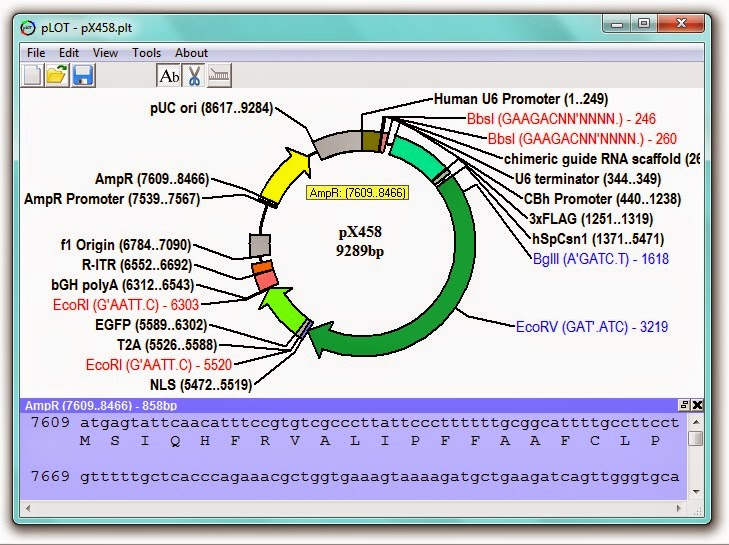This screenshot has width=729, height=545.
Task: Click the Human U6 Promoter (1..249) label
Action: coord(521,99)
